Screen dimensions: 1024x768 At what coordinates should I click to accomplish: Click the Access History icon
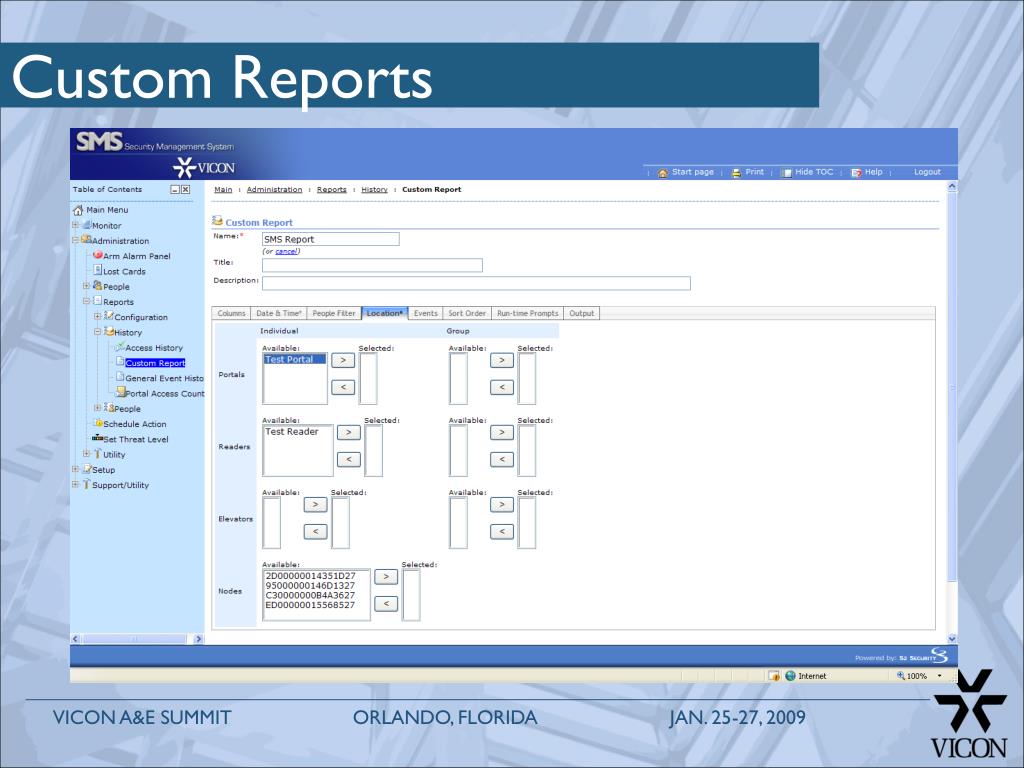pos(120,347)
